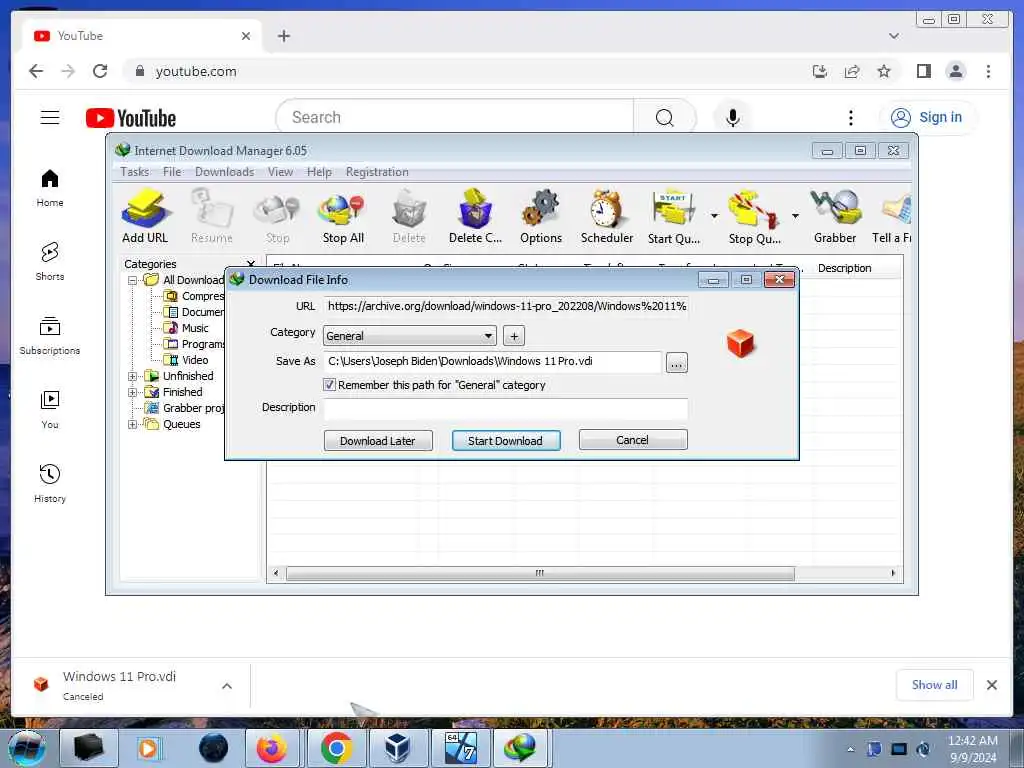Click Show all downloads link
1024x768 pixels.
point(935,684)
